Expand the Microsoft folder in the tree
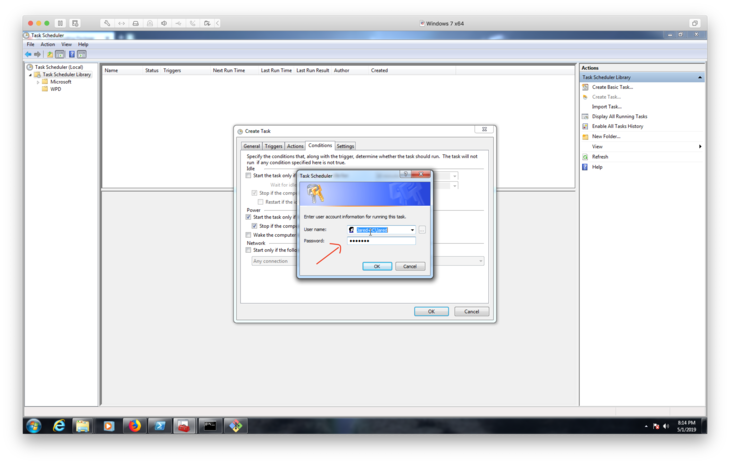 [x=38, y=82]
